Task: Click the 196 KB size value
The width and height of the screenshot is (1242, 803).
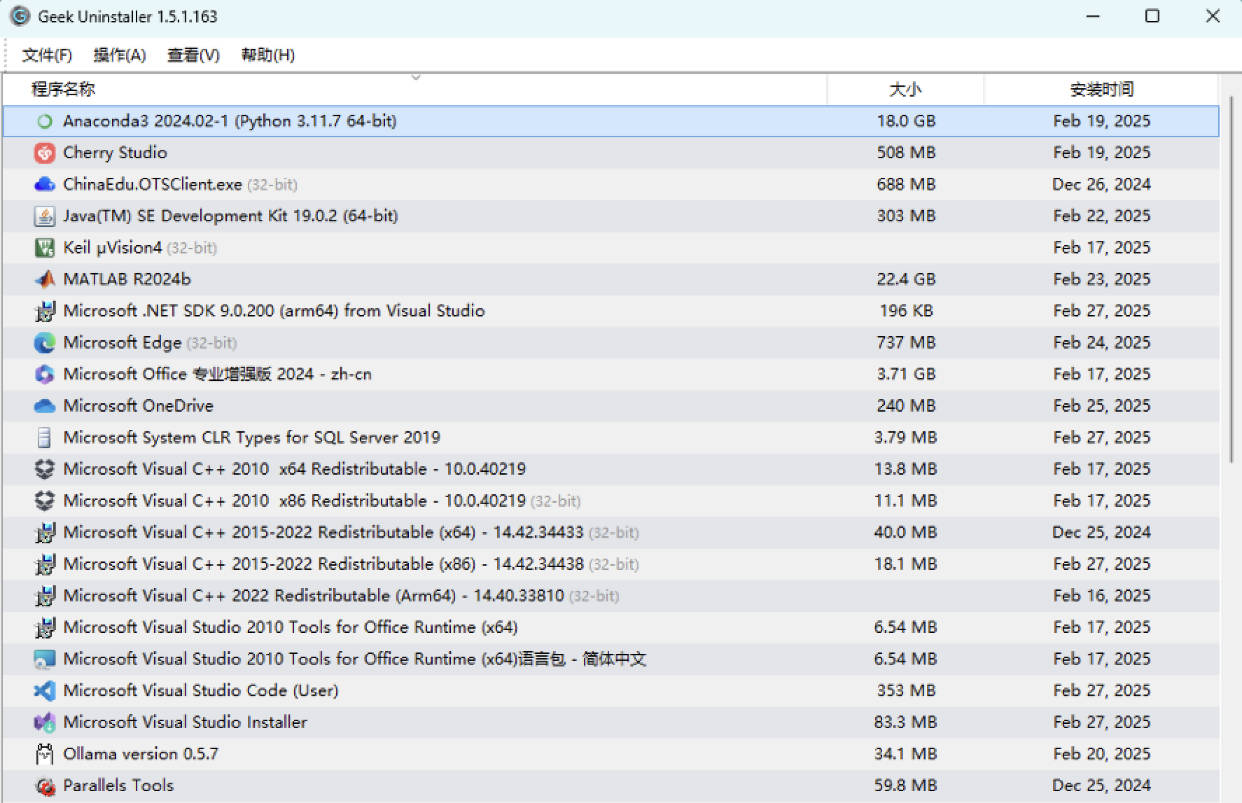Action: point(907,311)
